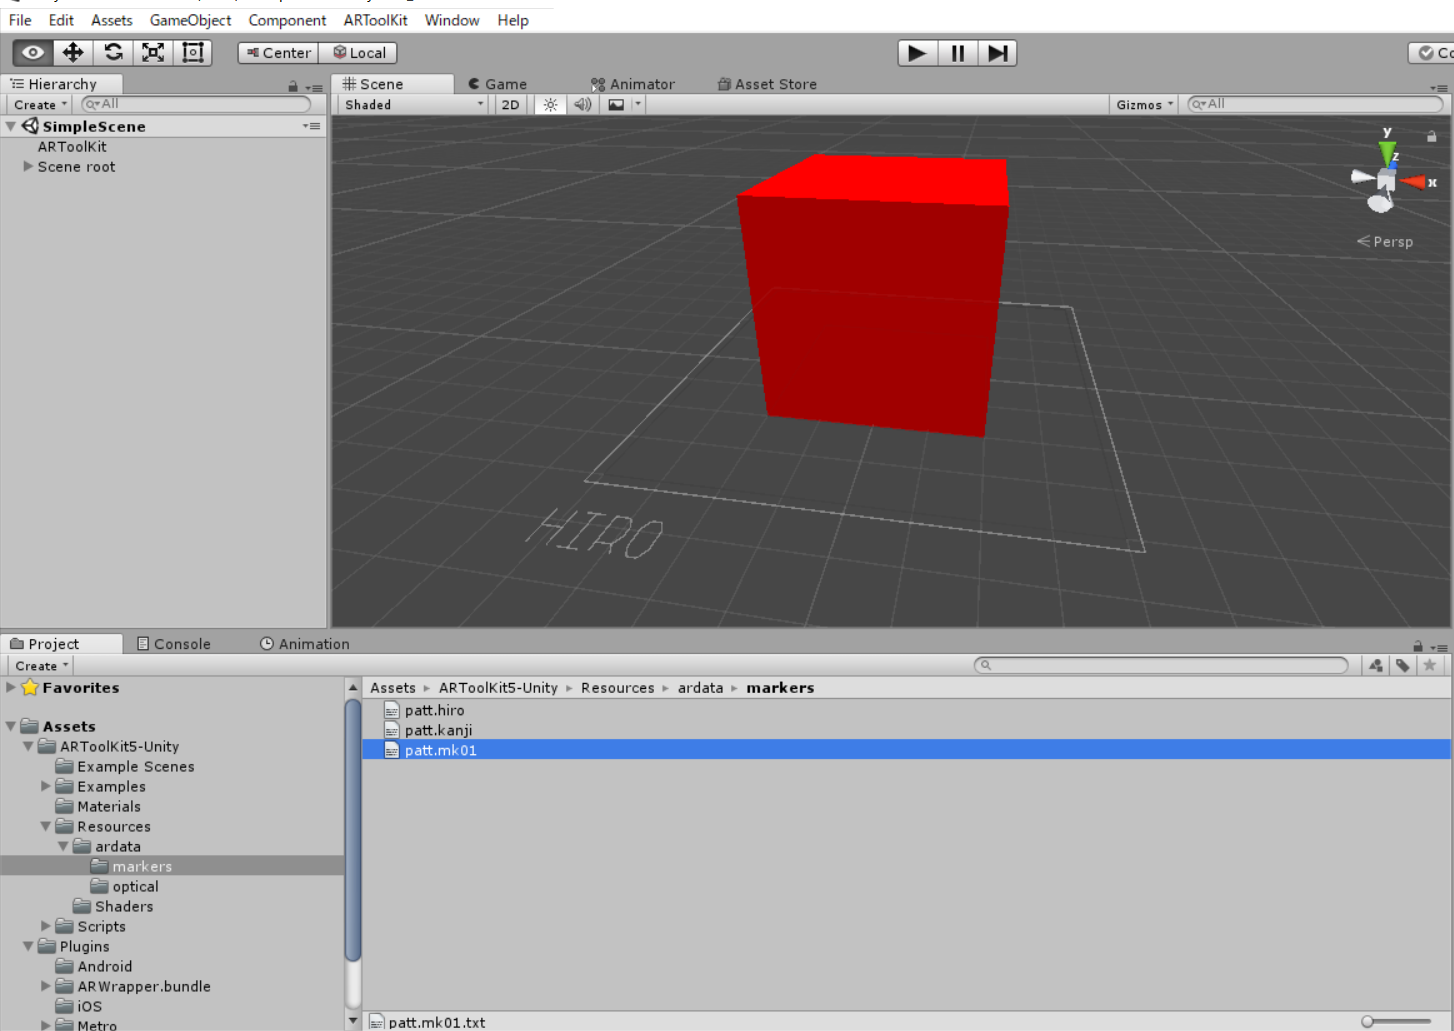The width and height of the screenshot is (1454, 1031).
Task: Adjust the project icon size slider
Action: click(1368, 1021)
